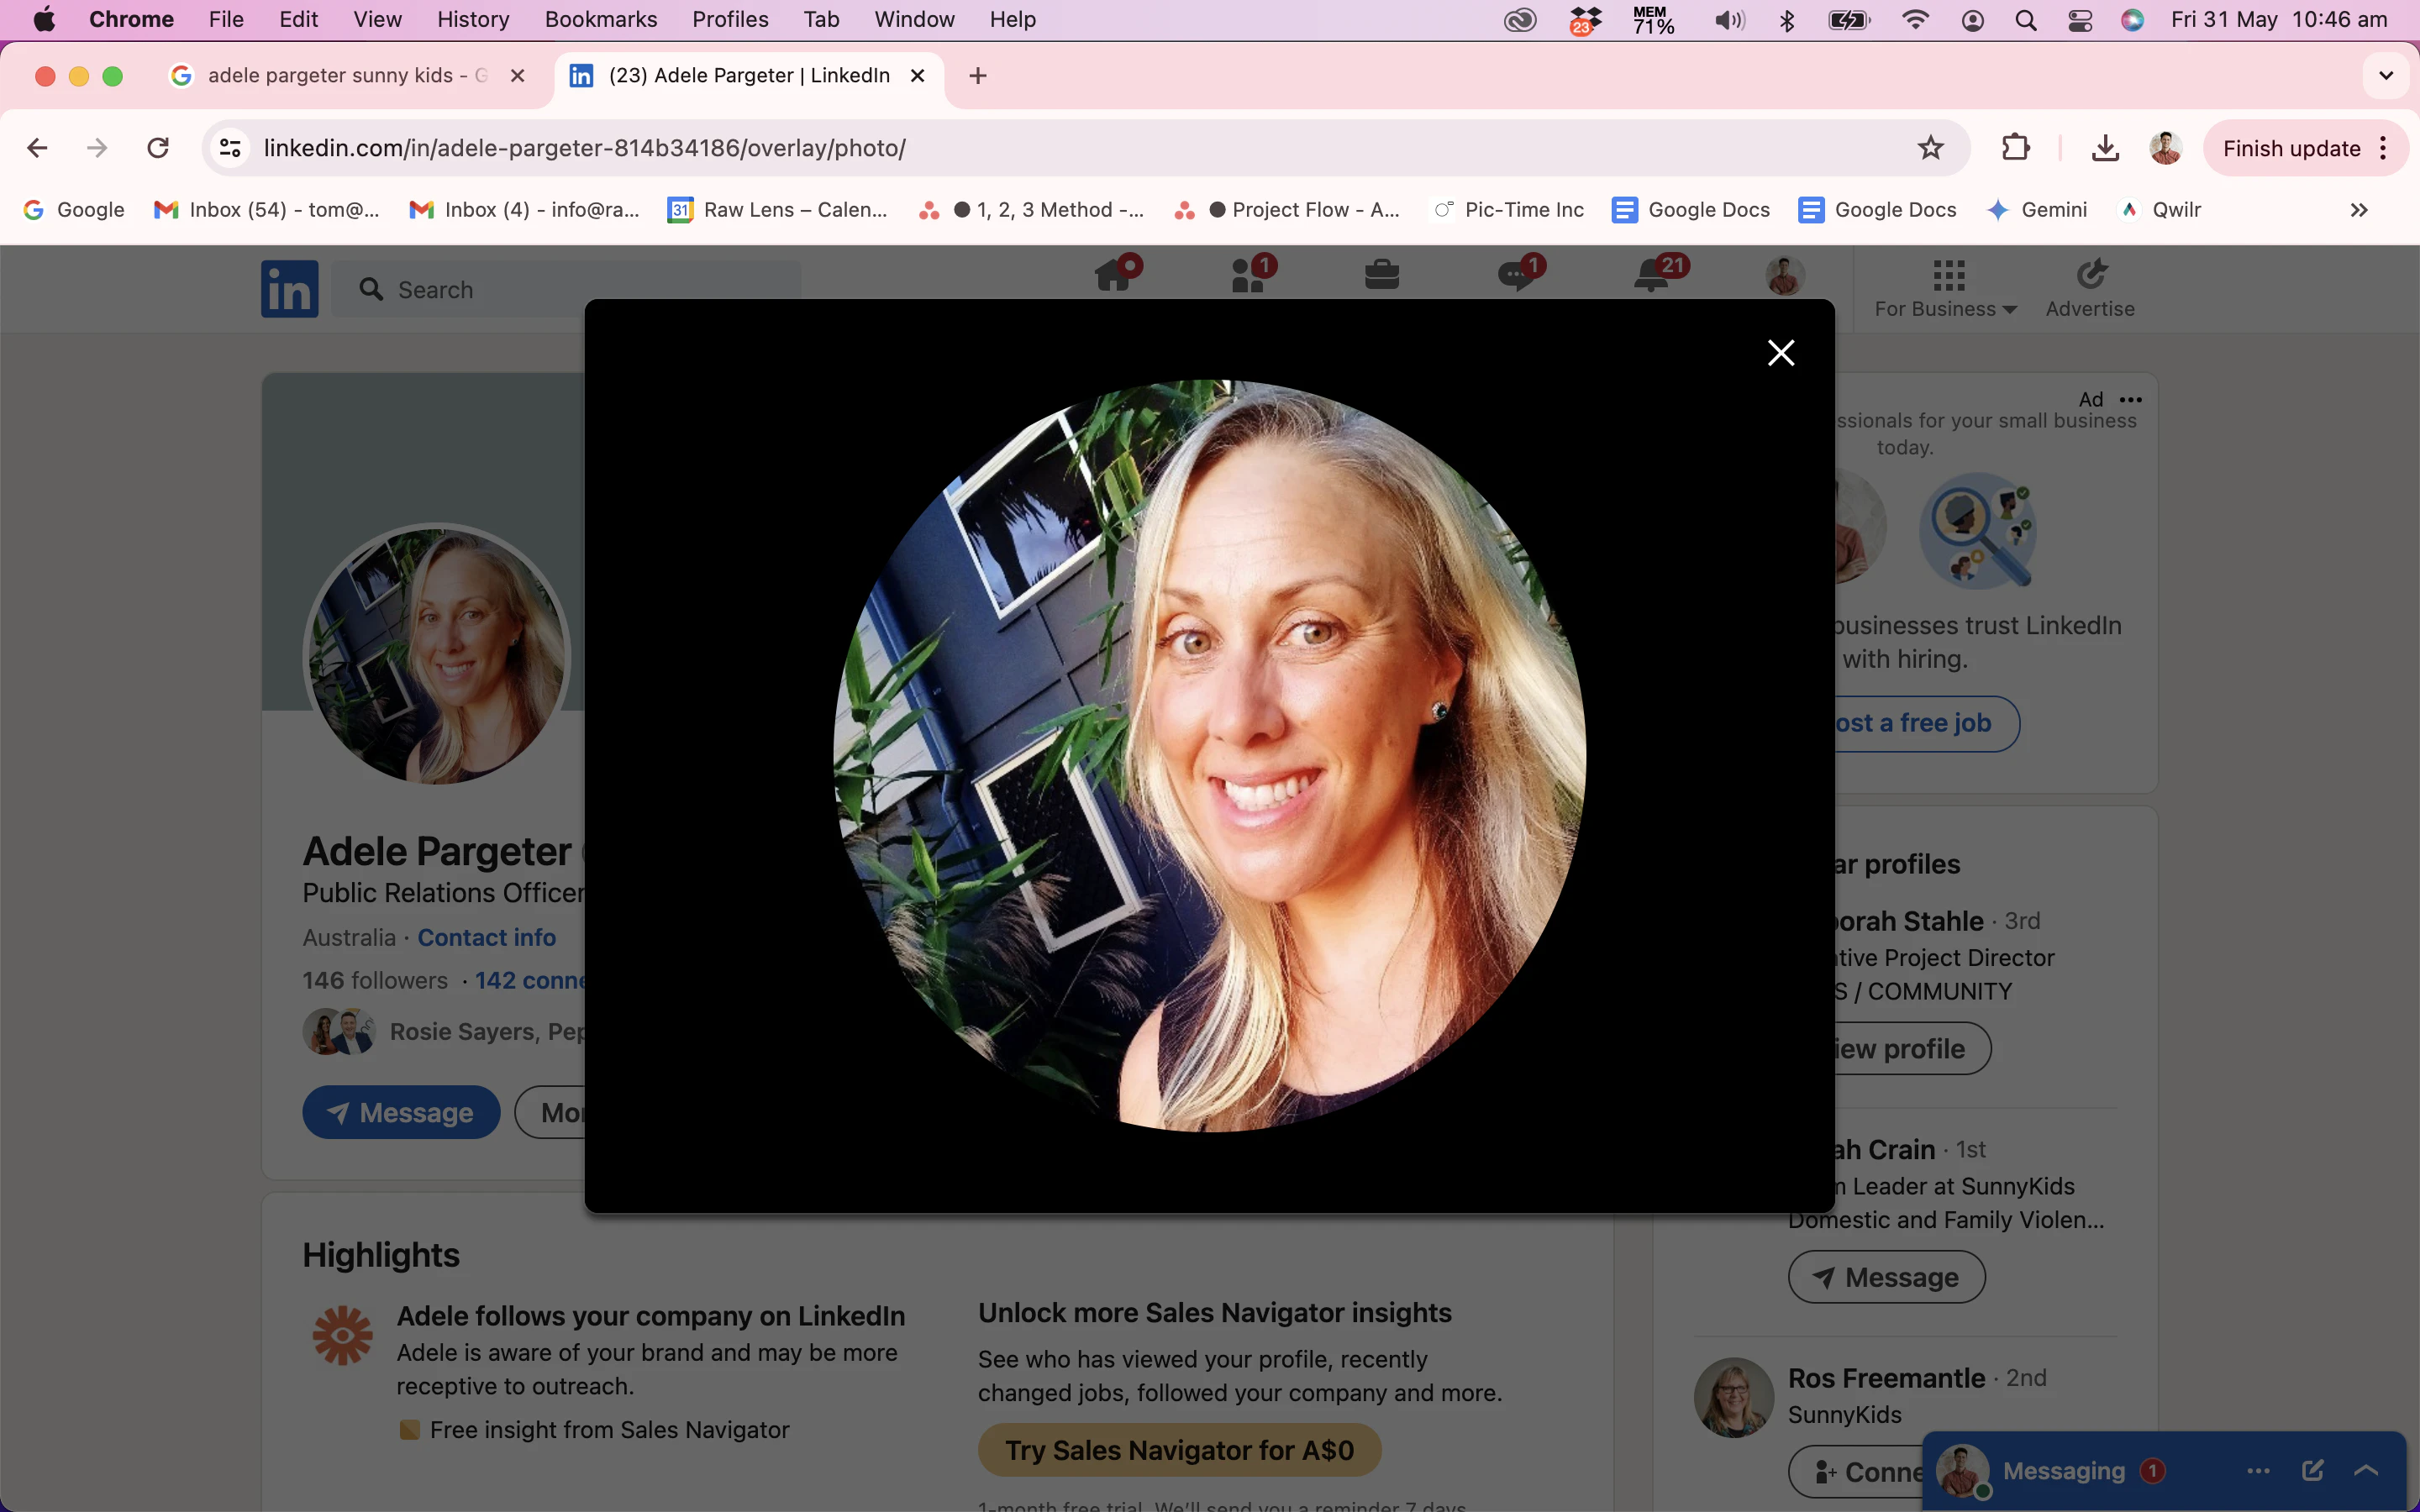Open Notifications bell icon
Image resolution: width=2420 pixels, height=1512 pixels.
point(1652,276)
